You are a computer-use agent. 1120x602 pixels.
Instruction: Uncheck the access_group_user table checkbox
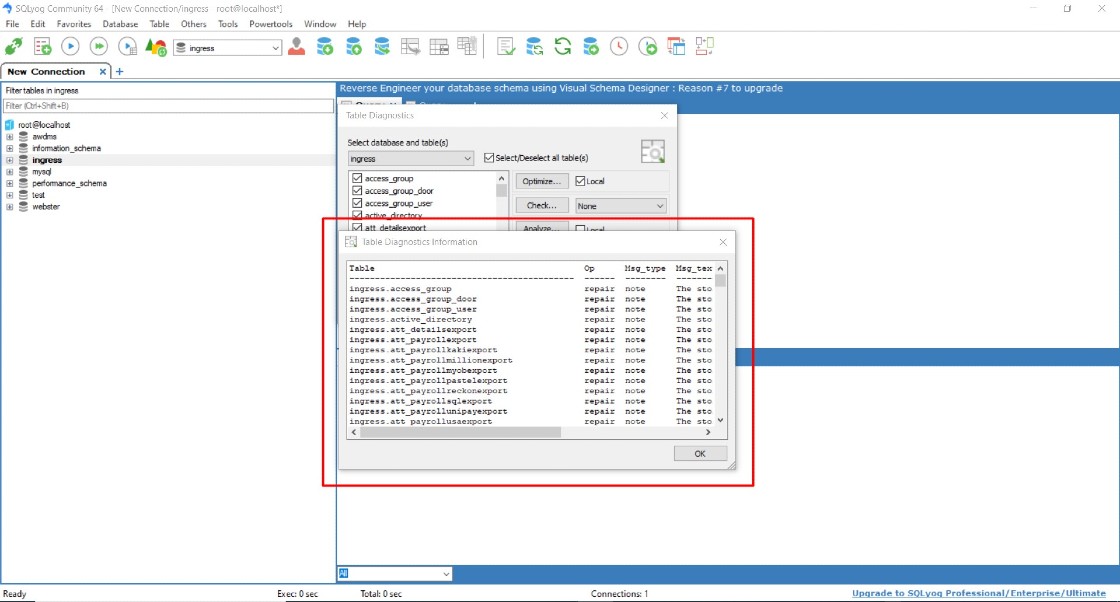point(357,204)
